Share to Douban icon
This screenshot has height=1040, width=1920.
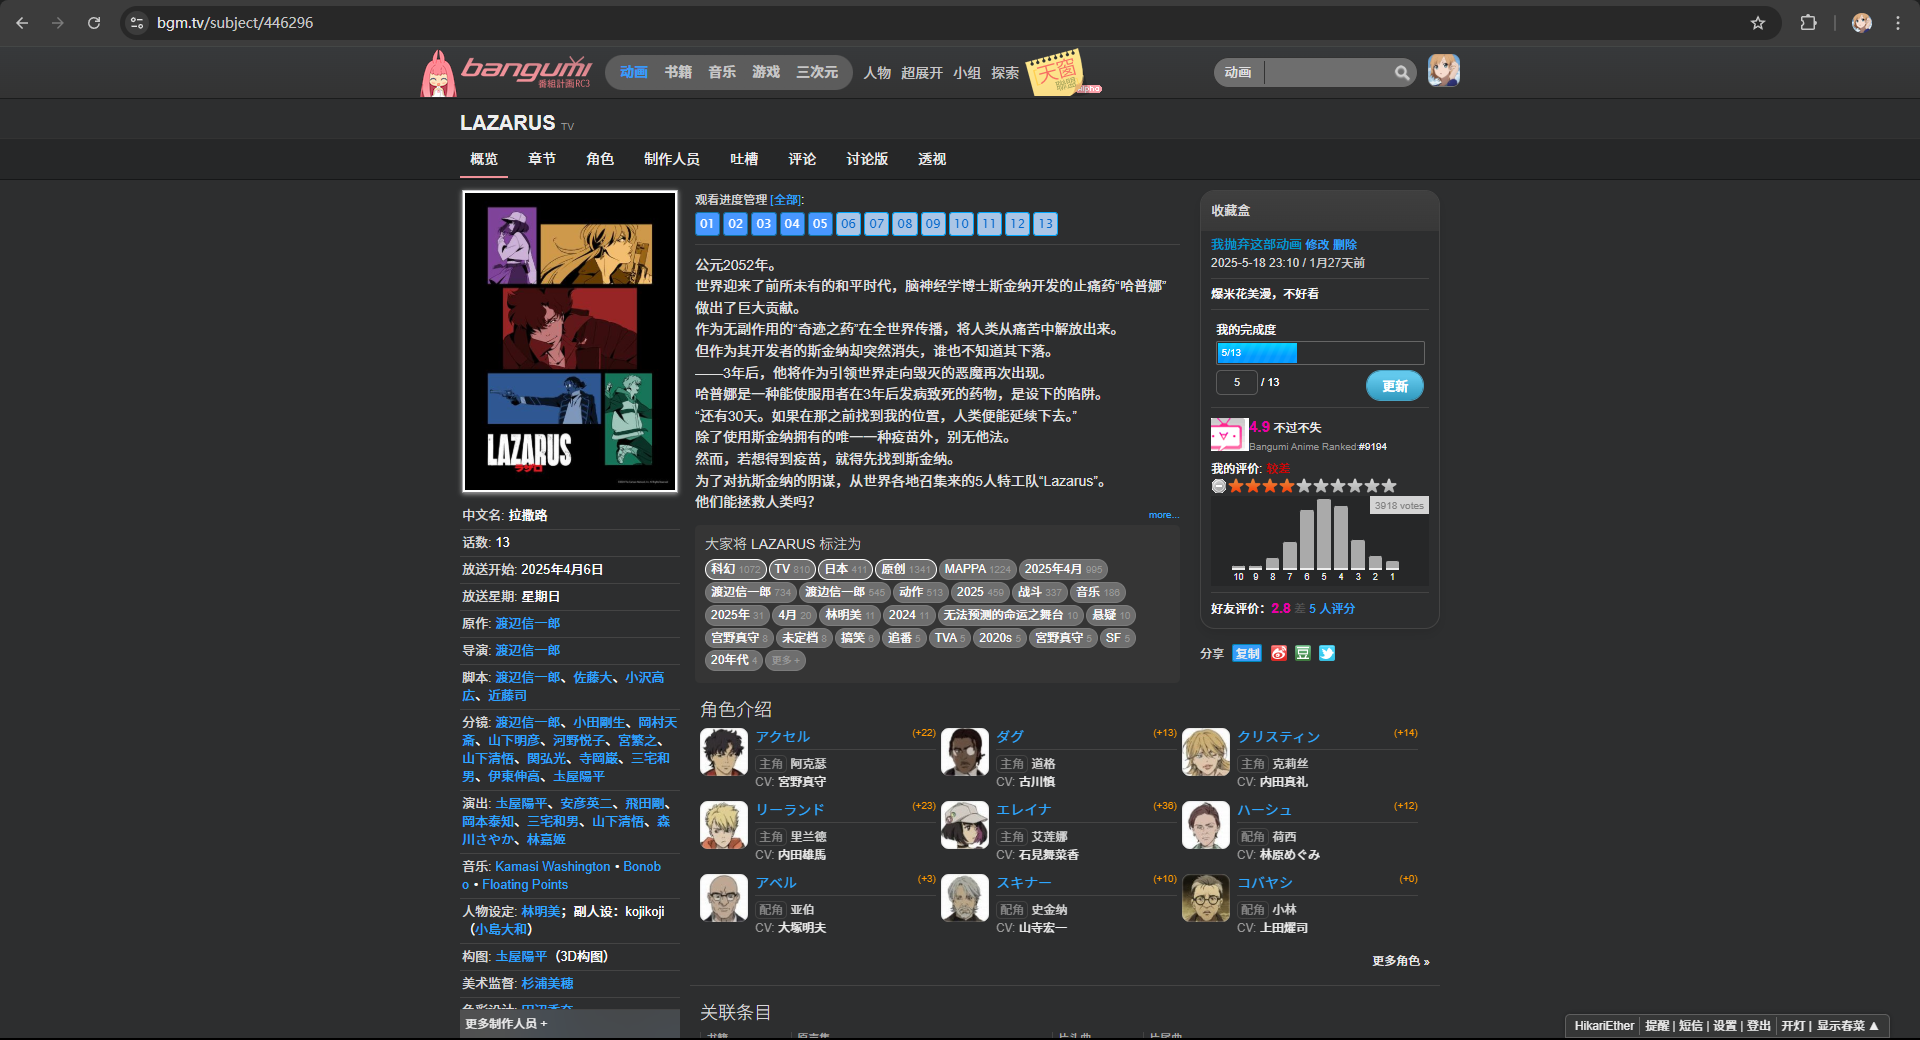point(1302,653)
